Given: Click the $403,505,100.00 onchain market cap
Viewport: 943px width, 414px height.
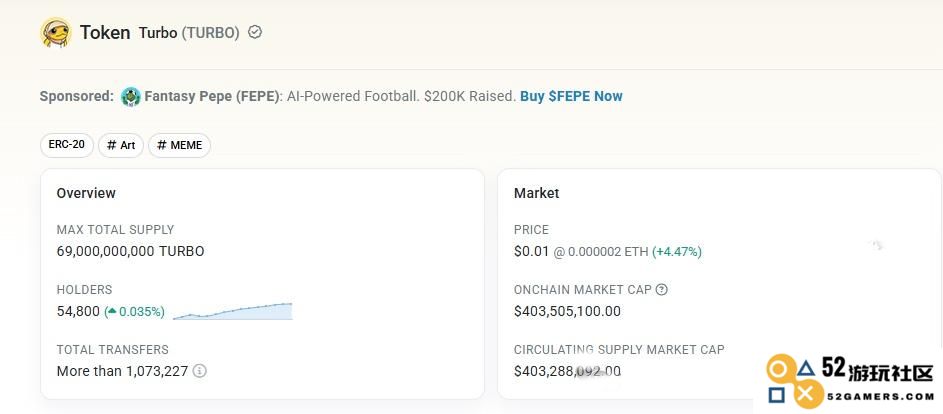Looking at the screenshot, I should click(x=567, y=311).
